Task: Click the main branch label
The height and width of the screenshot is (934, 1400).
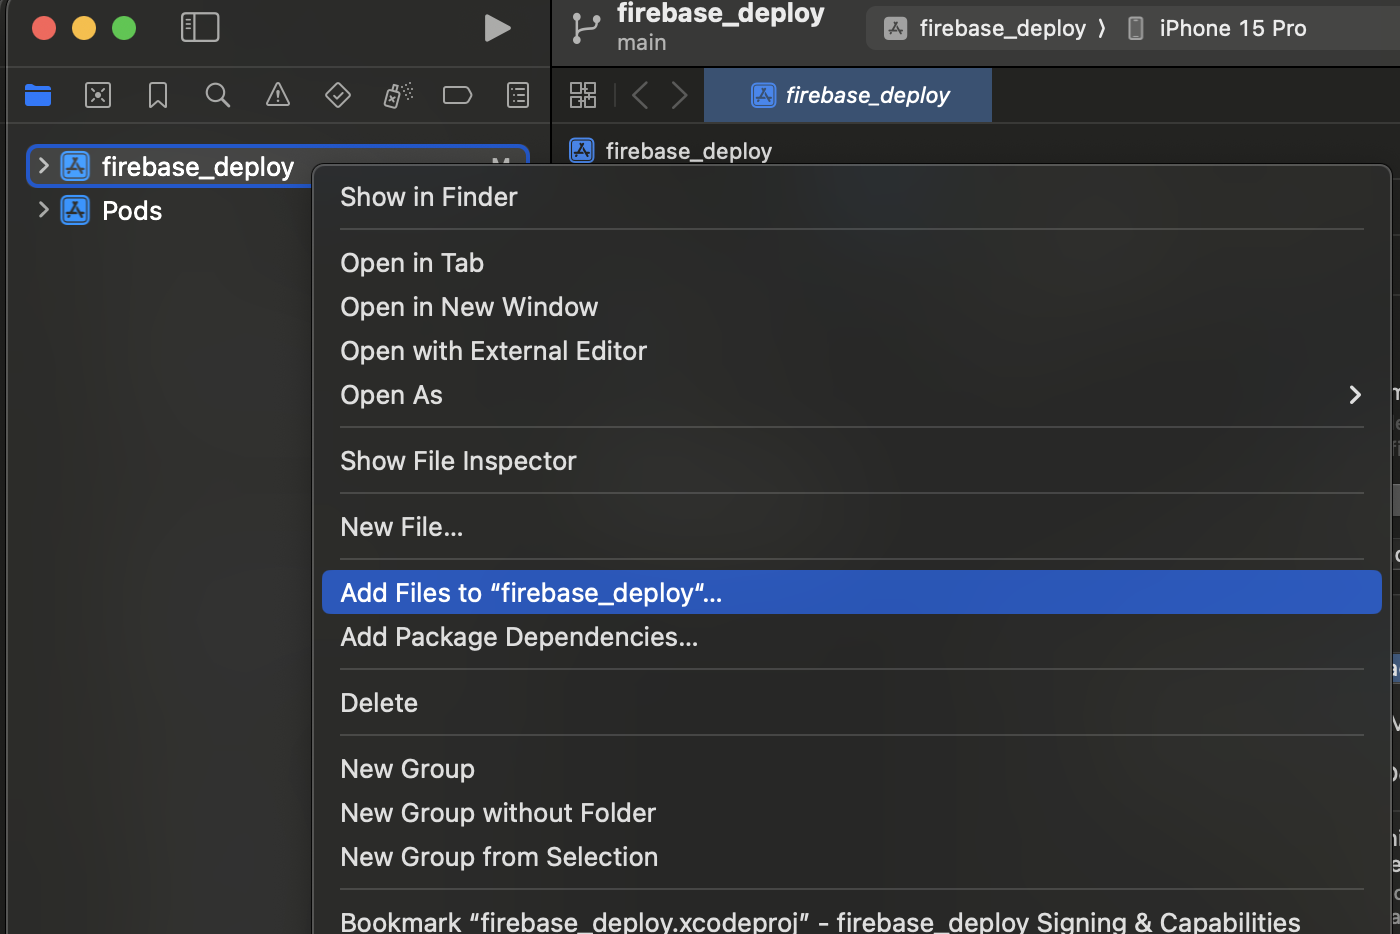Action: (641, 43)
